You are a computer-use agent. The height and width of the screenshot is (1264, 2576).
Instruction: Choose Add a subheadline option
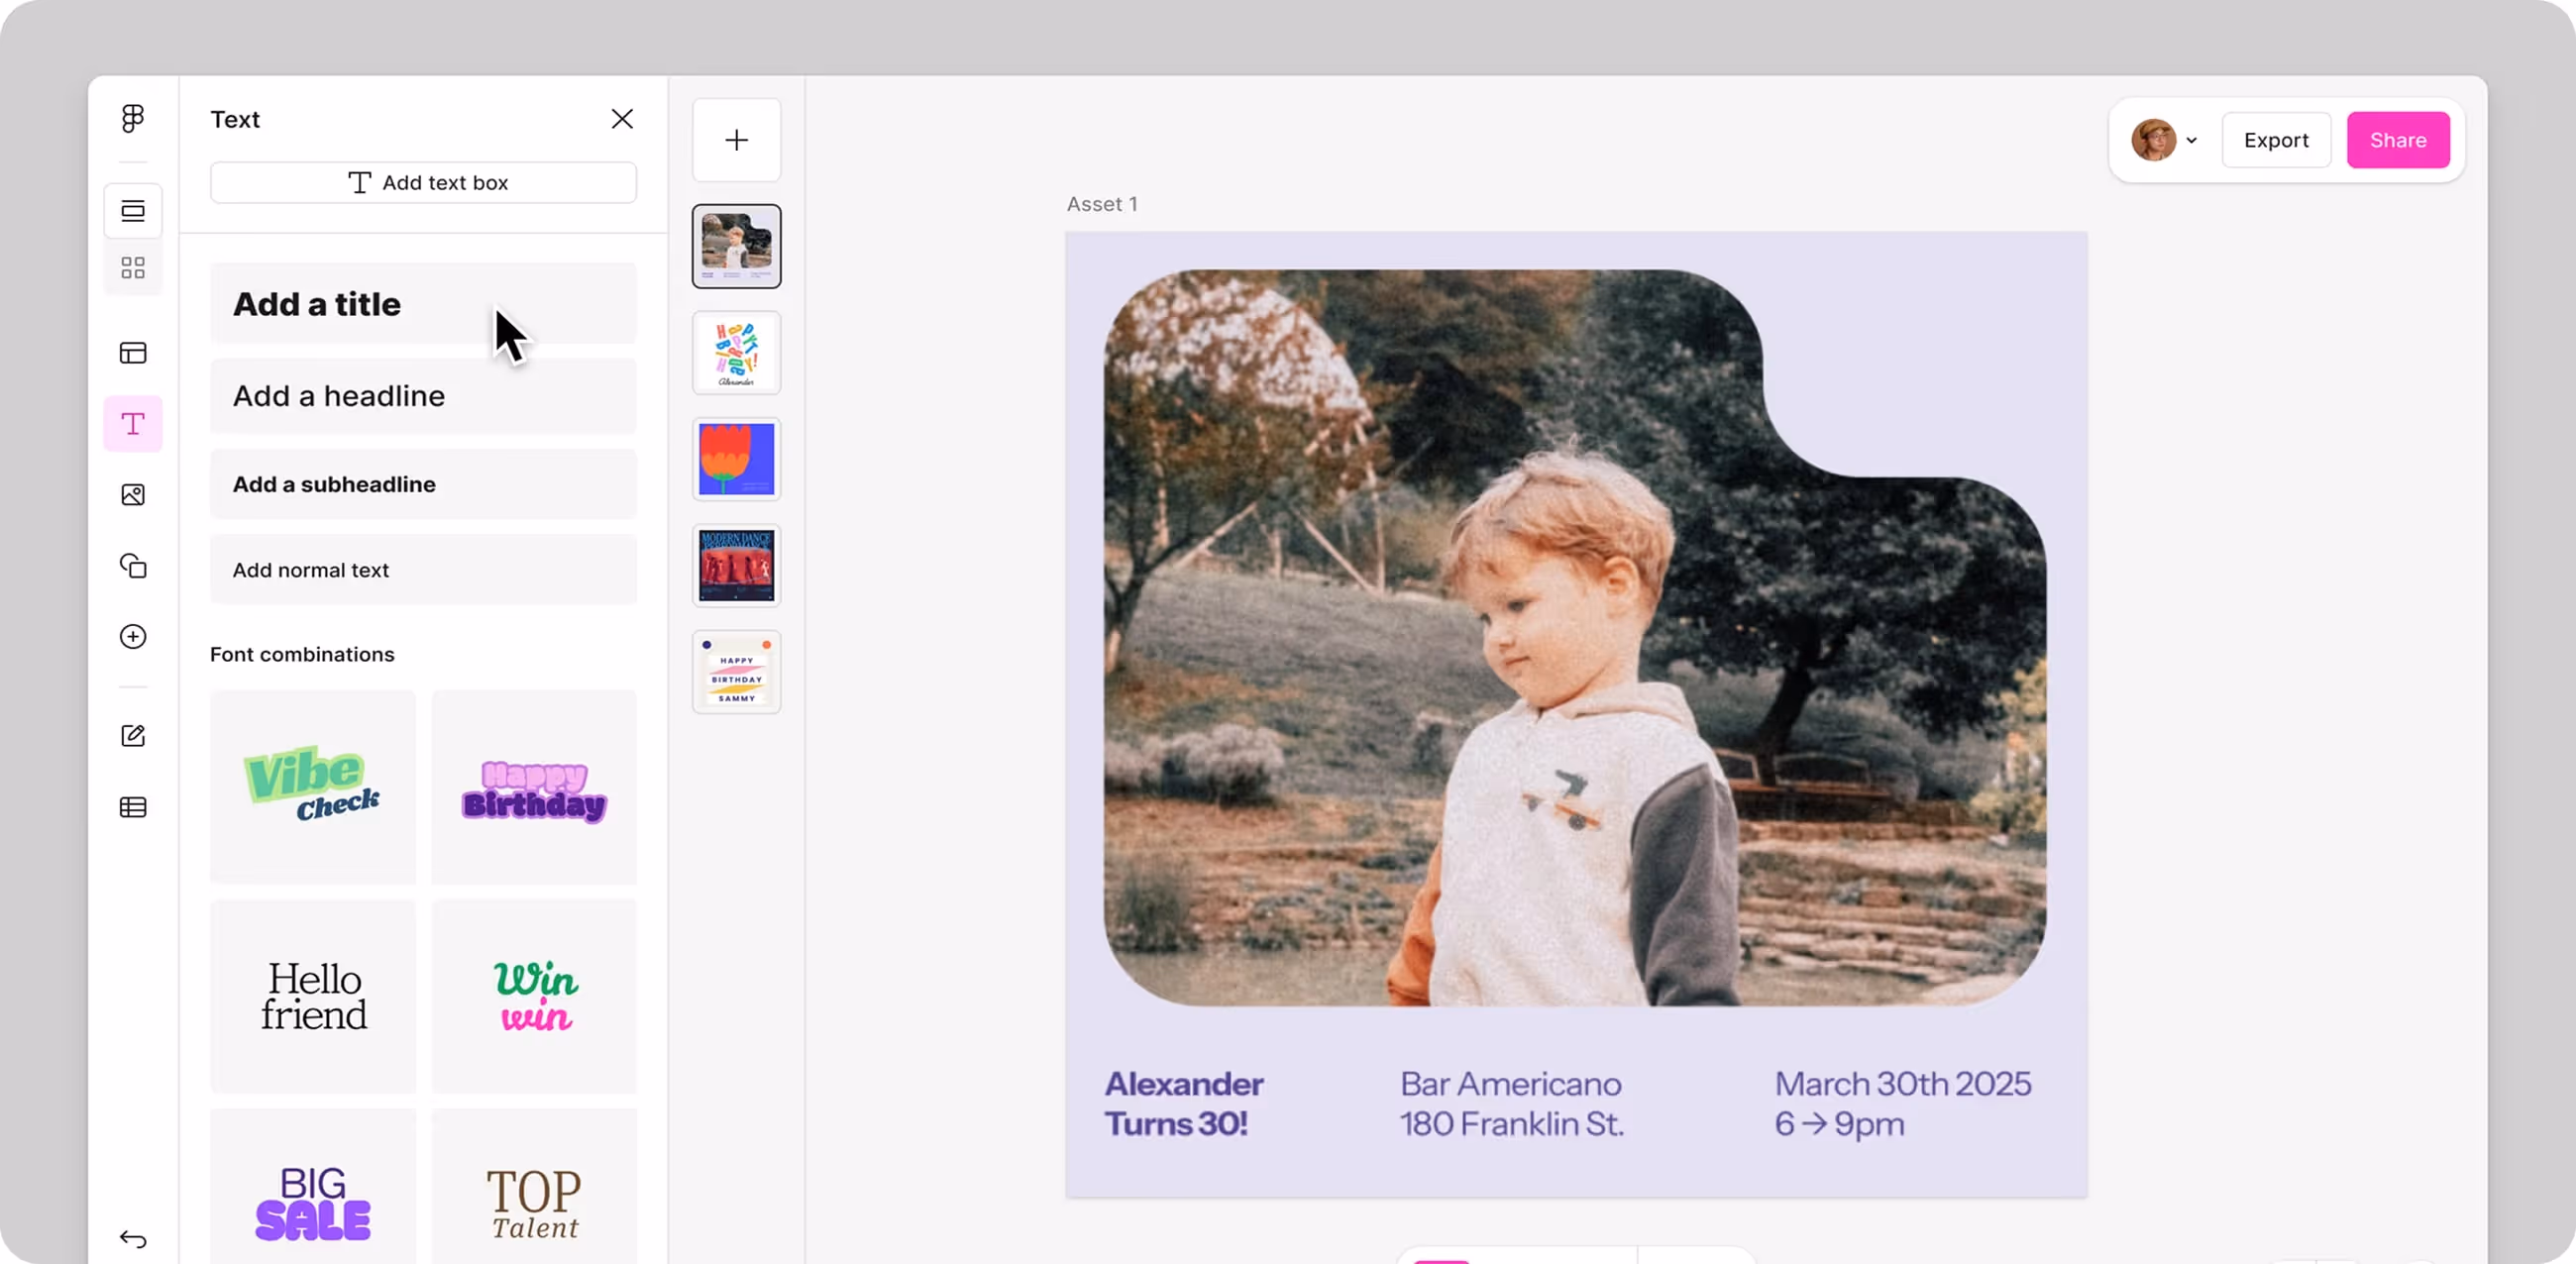click(423, 484)
